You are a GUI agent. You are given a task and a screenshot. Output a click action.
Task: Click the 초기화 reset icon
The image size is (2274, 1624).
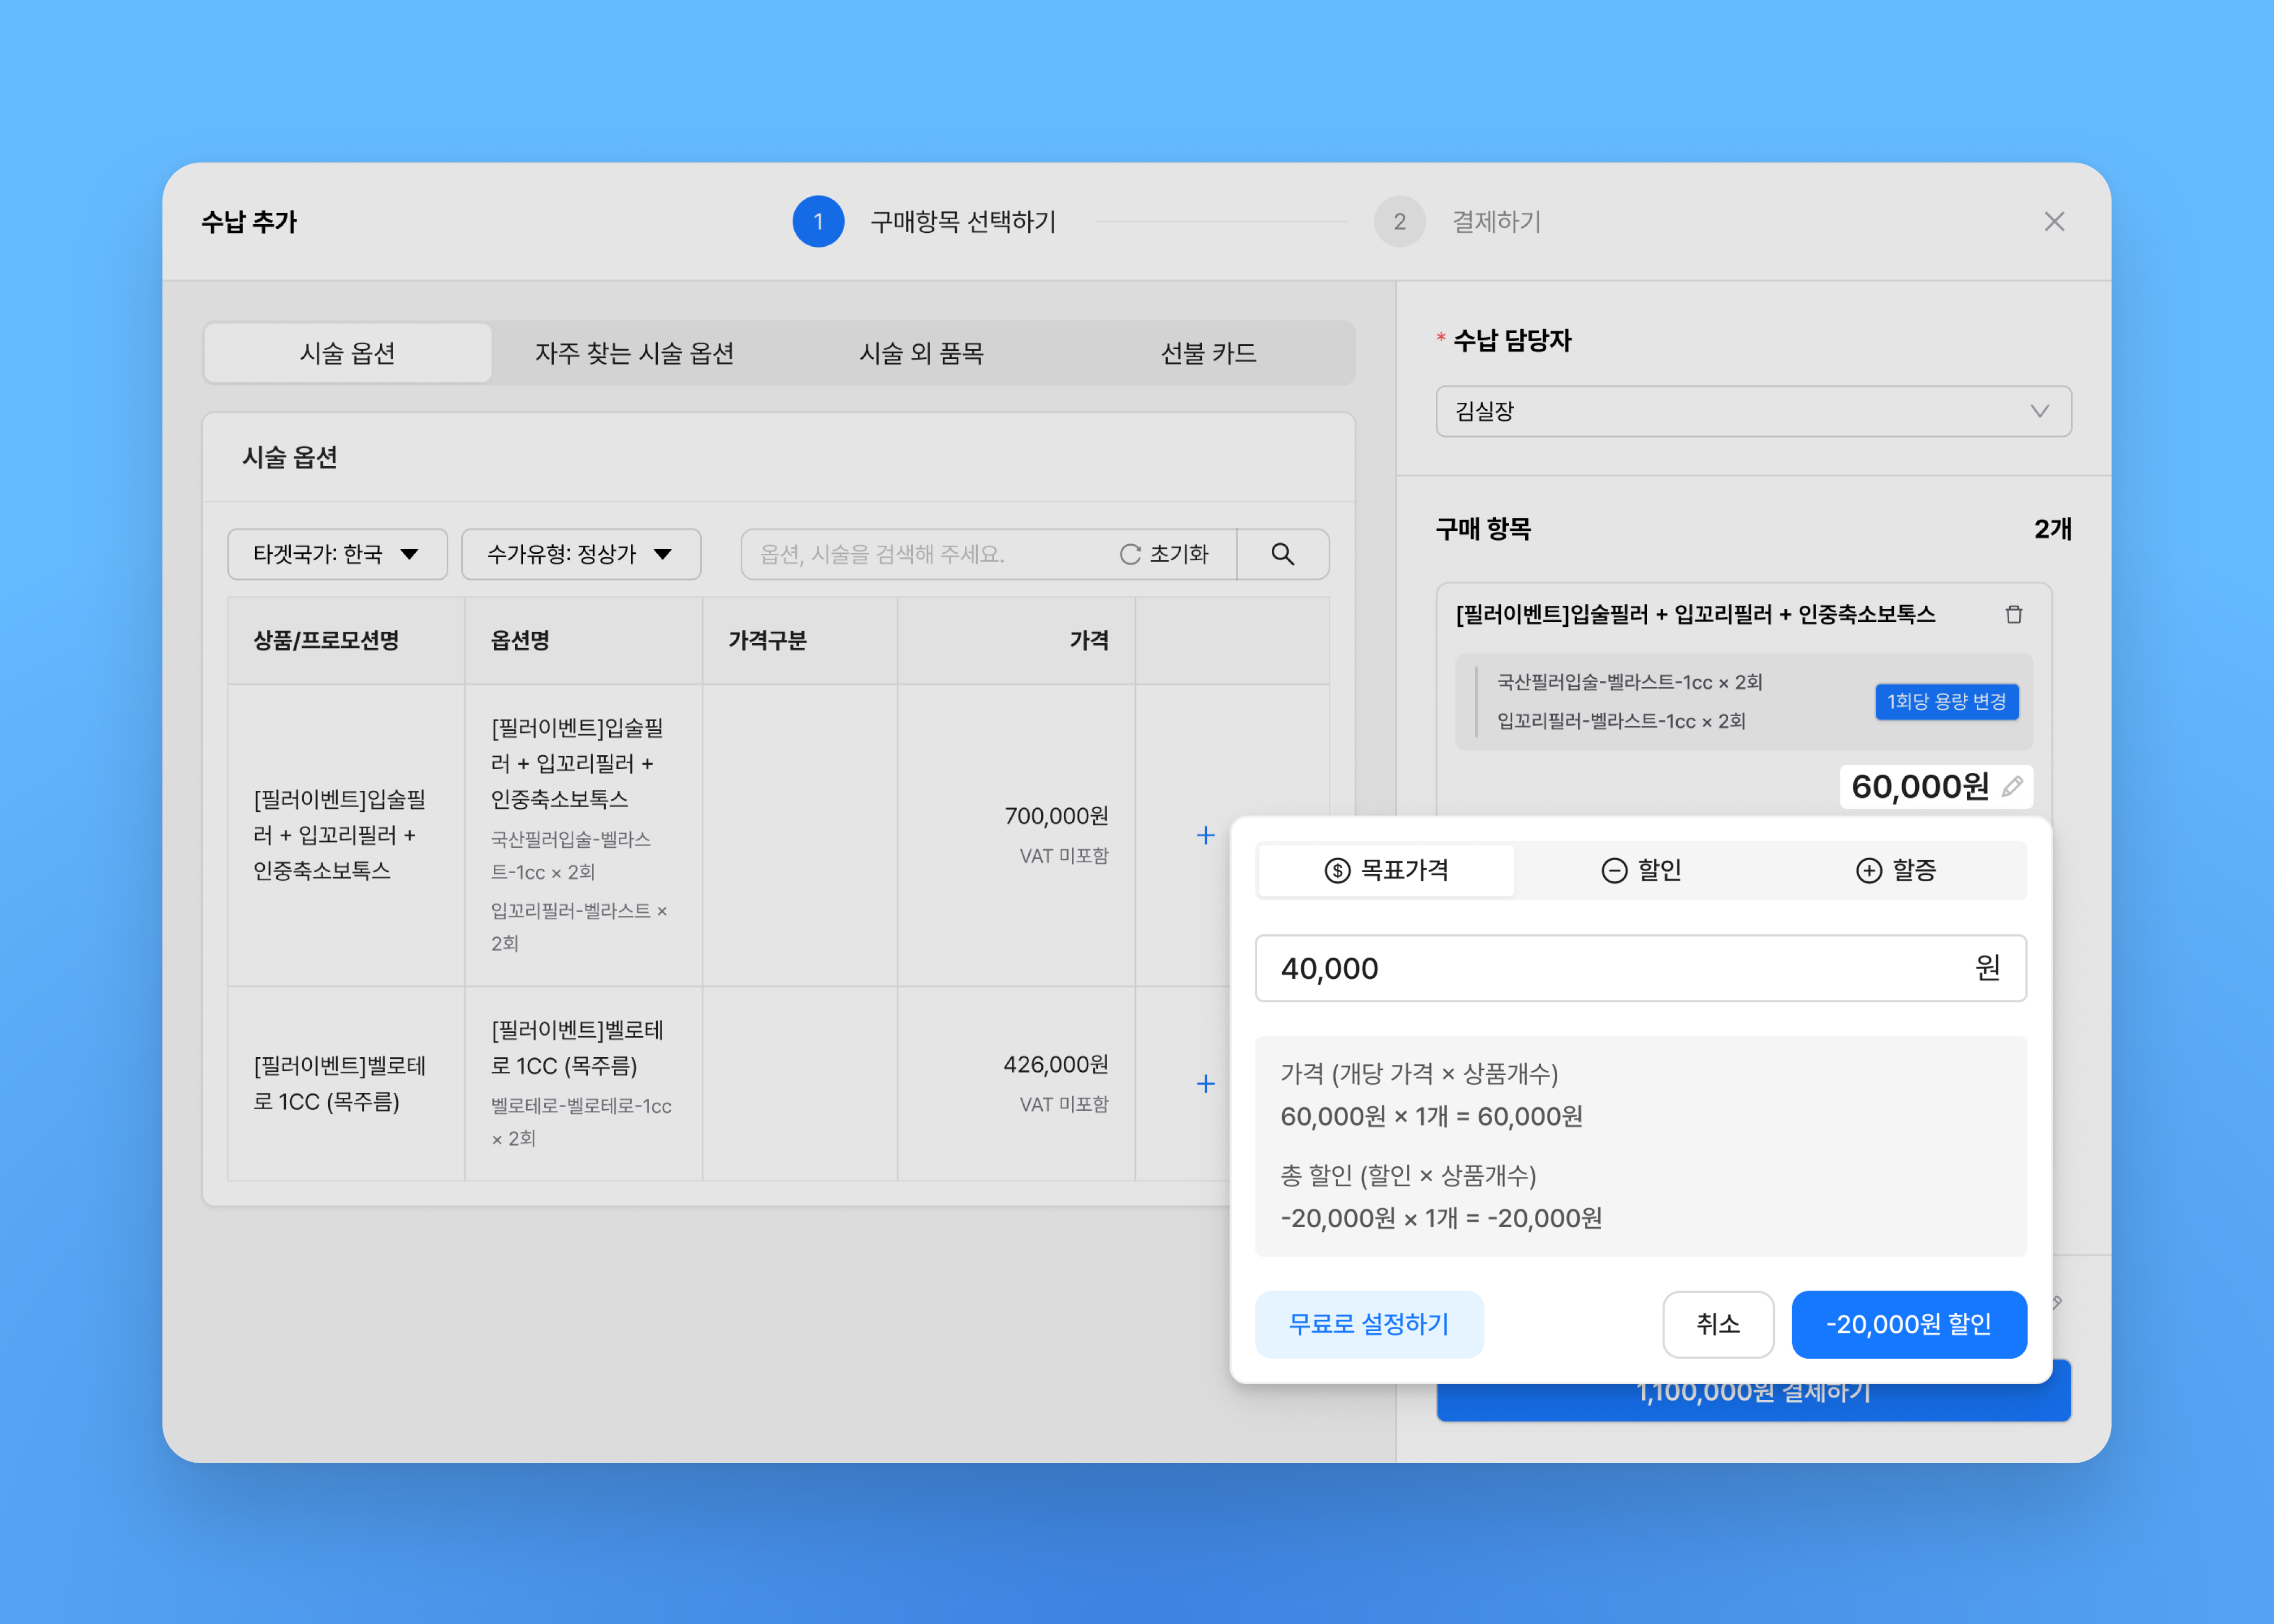coord(1131,554)
